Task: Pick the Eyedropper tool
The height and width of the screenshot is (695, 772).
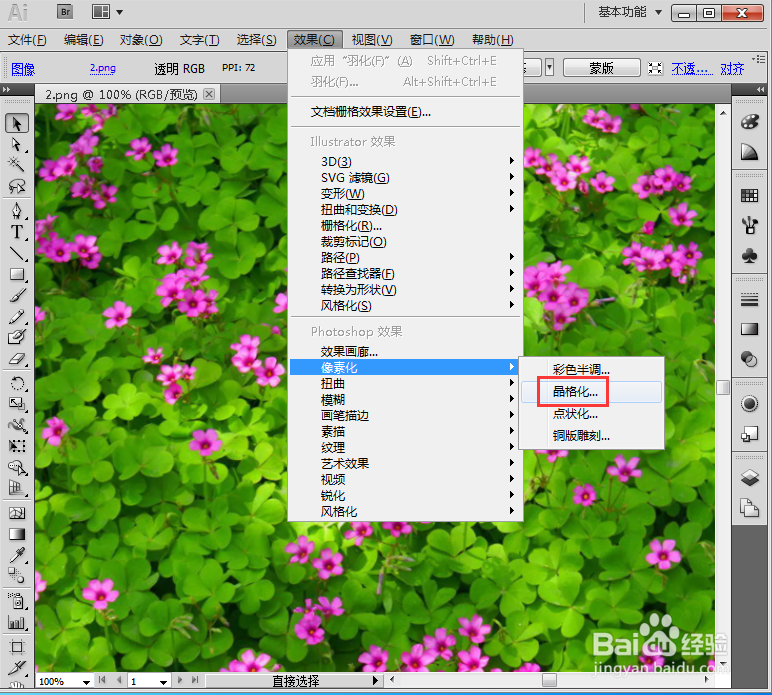Action: pyautogui.click(x=17, y=555)
